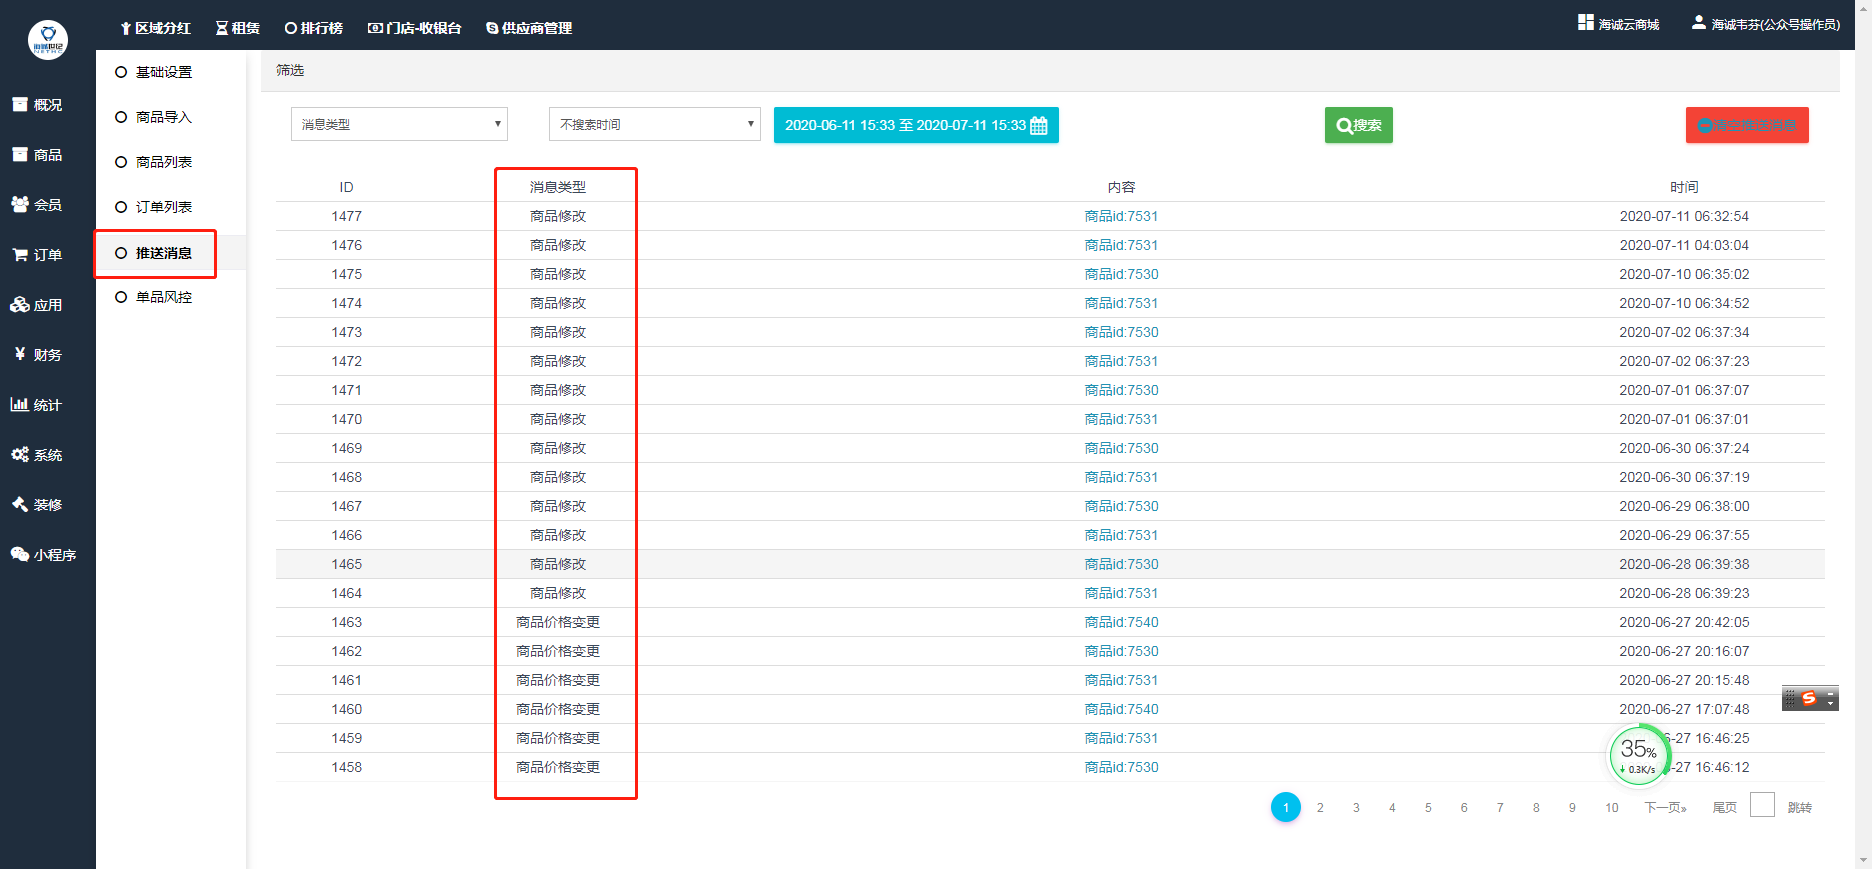1872x869 pixels.
Task: Open the date range picker button
Action: point(916,125)
